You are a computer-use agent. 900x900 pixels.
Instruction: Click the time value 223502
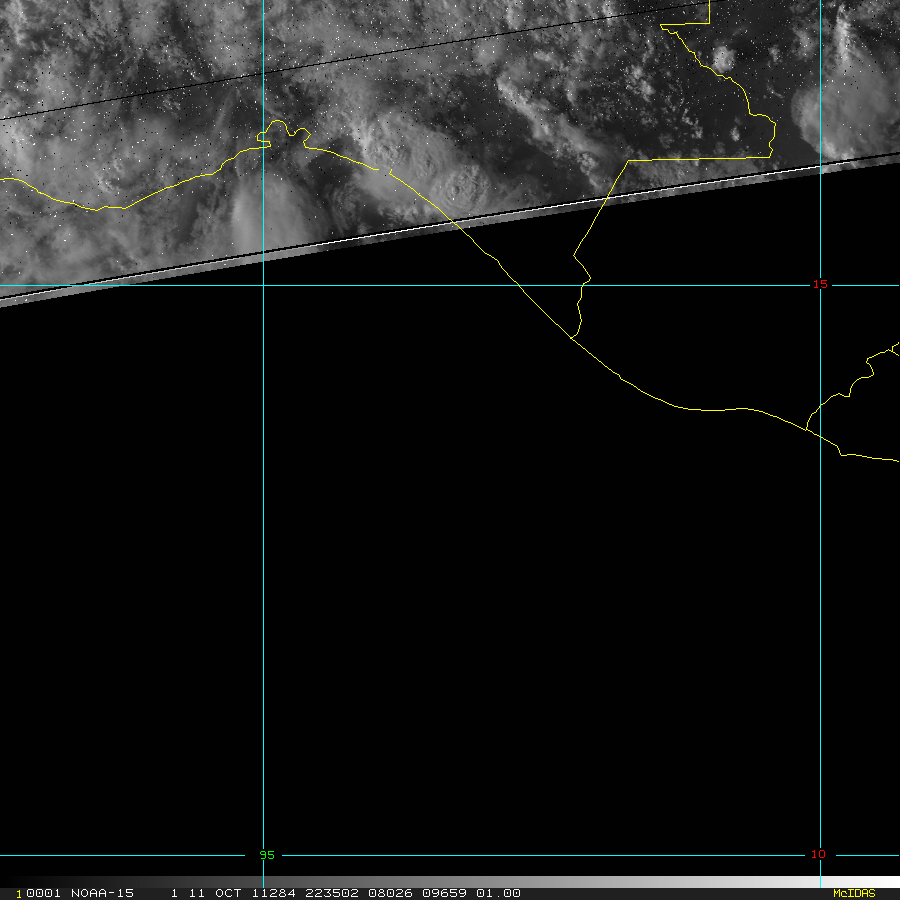pos(332,893)
